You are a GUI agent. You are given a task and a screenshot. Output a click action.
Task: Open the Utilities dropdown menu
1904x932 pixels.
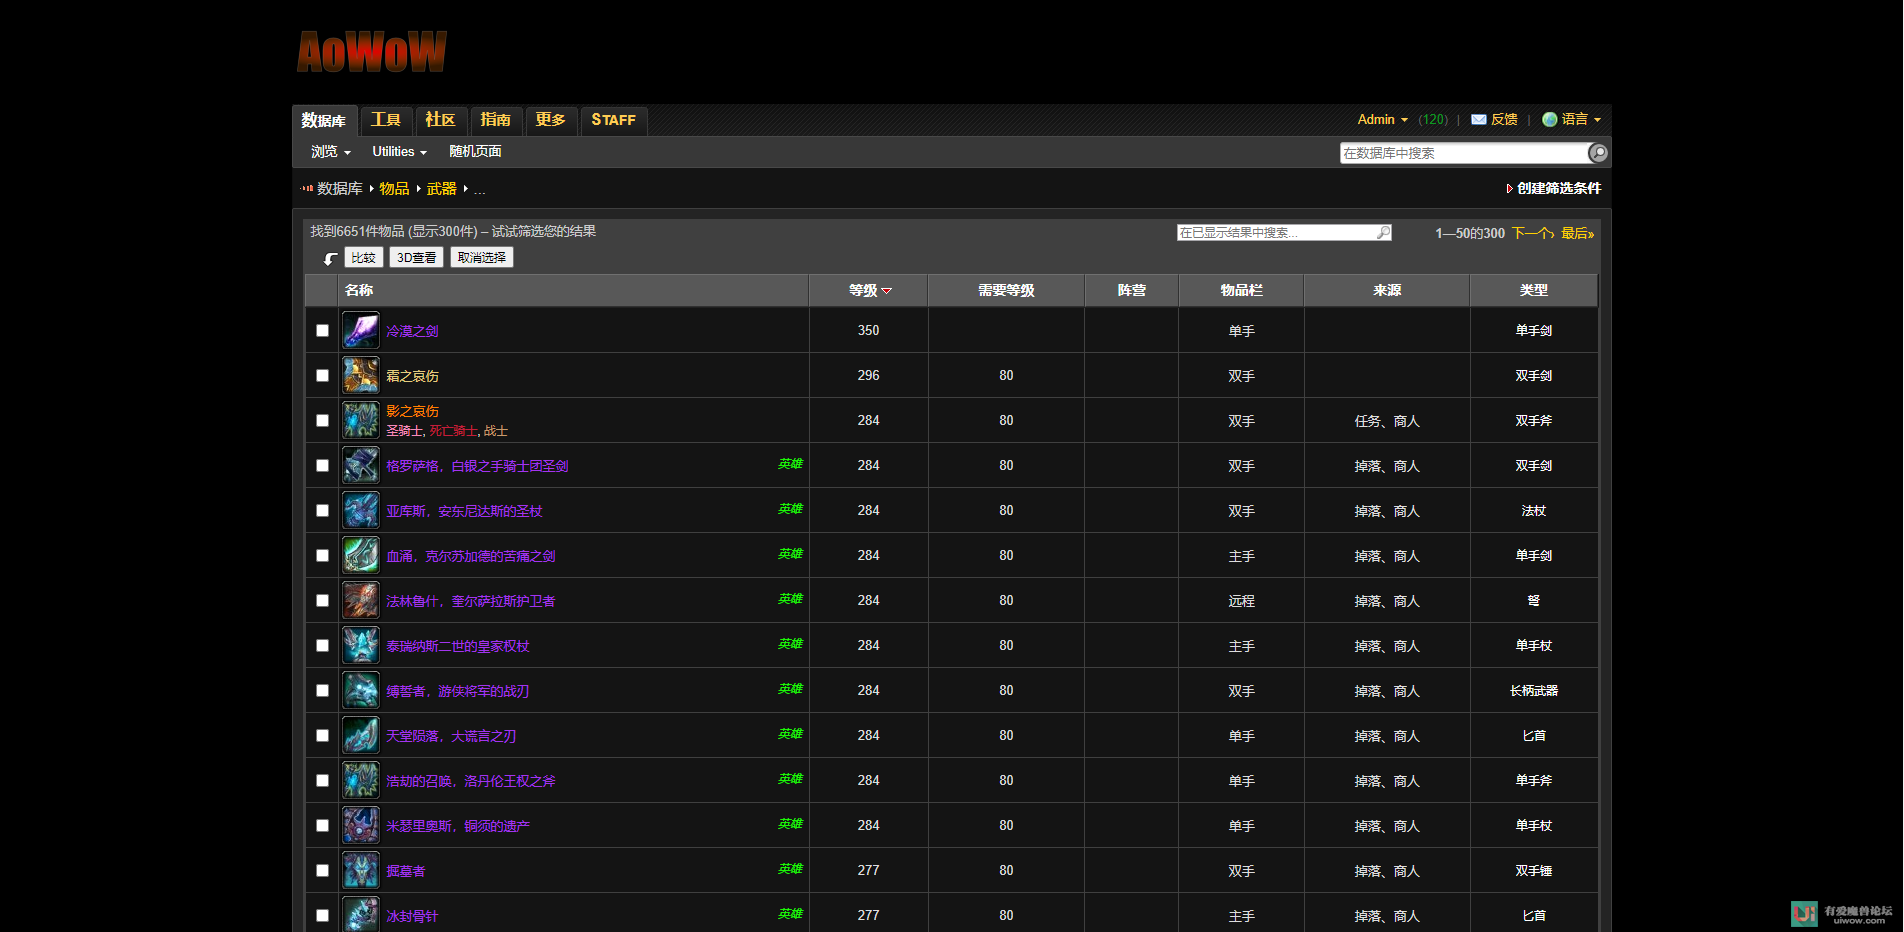[399, 152]
